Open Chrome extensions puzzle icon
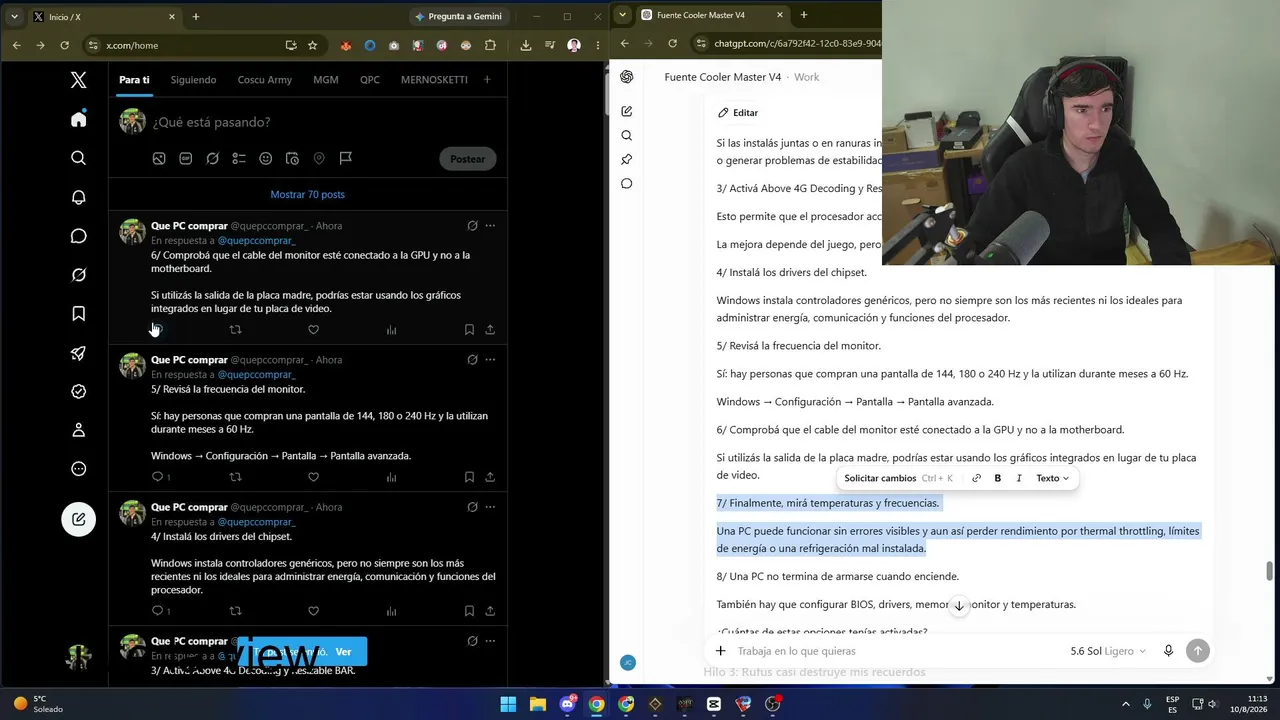The width and height of the screenshot is (1280, 720). (490, 45)
